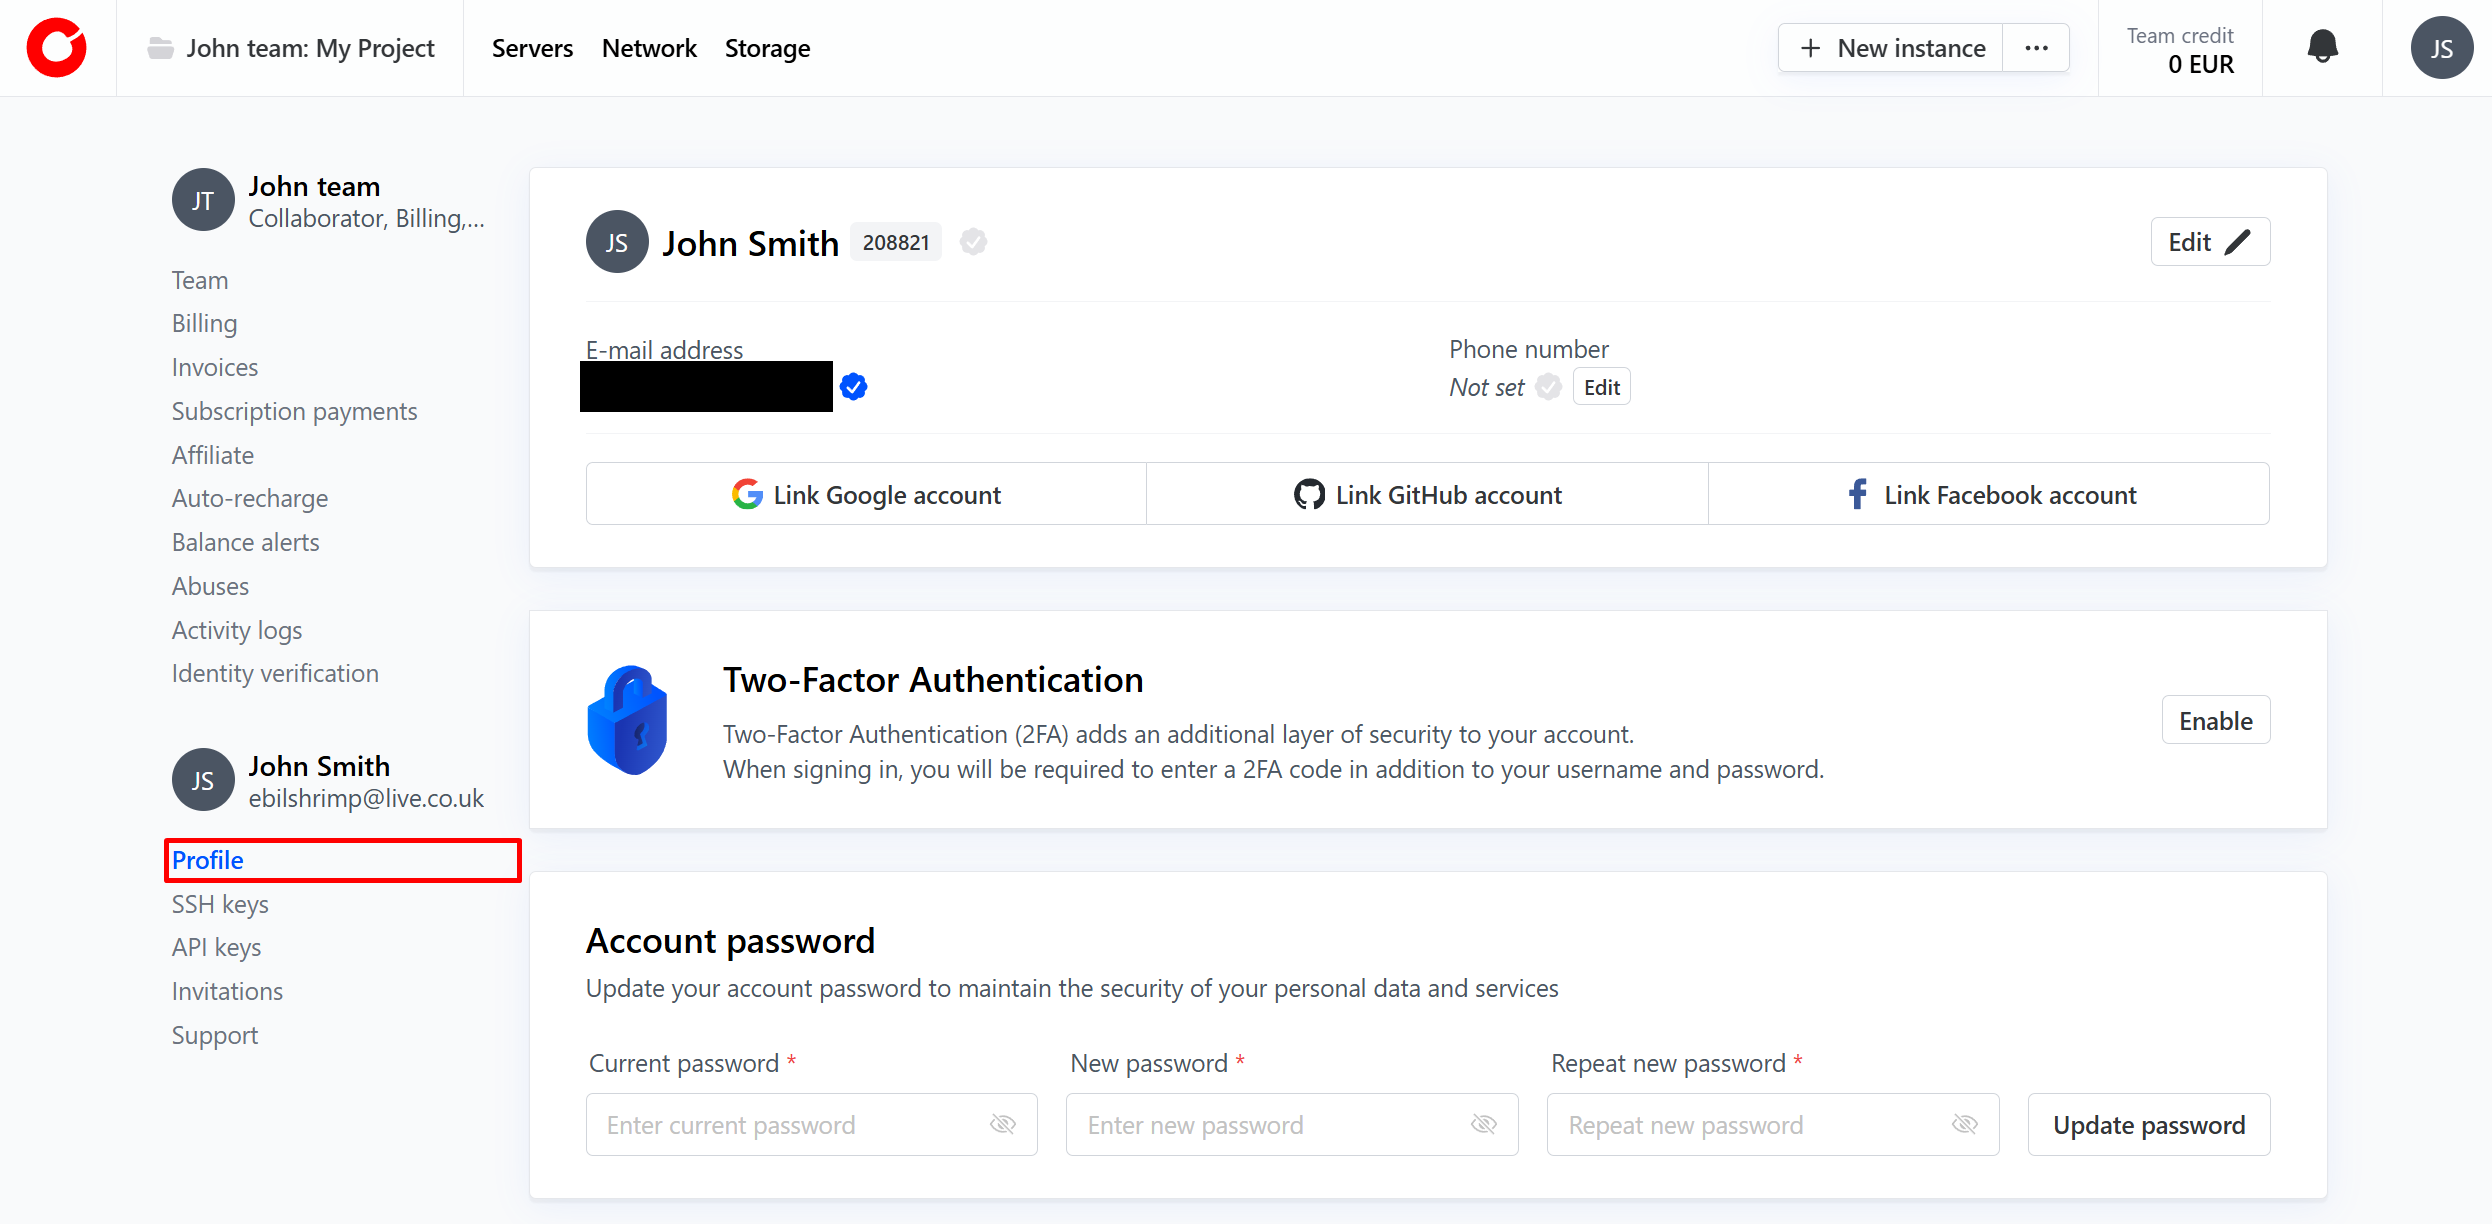The height and width of the screenshot is (1224, 2492).
Task: Open the notifications bell
Action: [2322, 47]
